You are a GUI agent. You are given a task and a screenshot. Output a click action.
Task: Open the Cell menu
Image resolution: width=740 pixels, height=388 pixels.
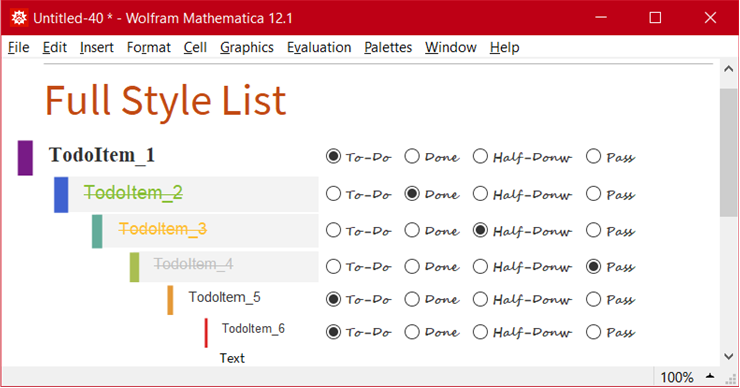[195, 47]
